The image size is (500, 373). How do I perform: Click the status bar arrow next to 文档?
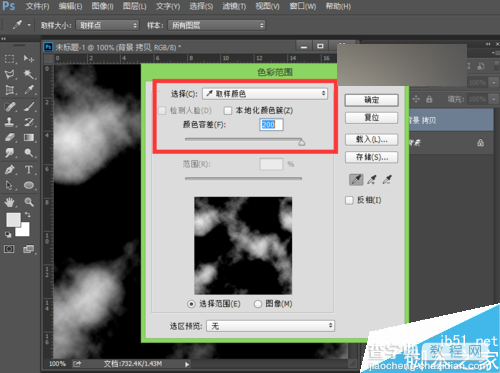(x=187, y=365)
